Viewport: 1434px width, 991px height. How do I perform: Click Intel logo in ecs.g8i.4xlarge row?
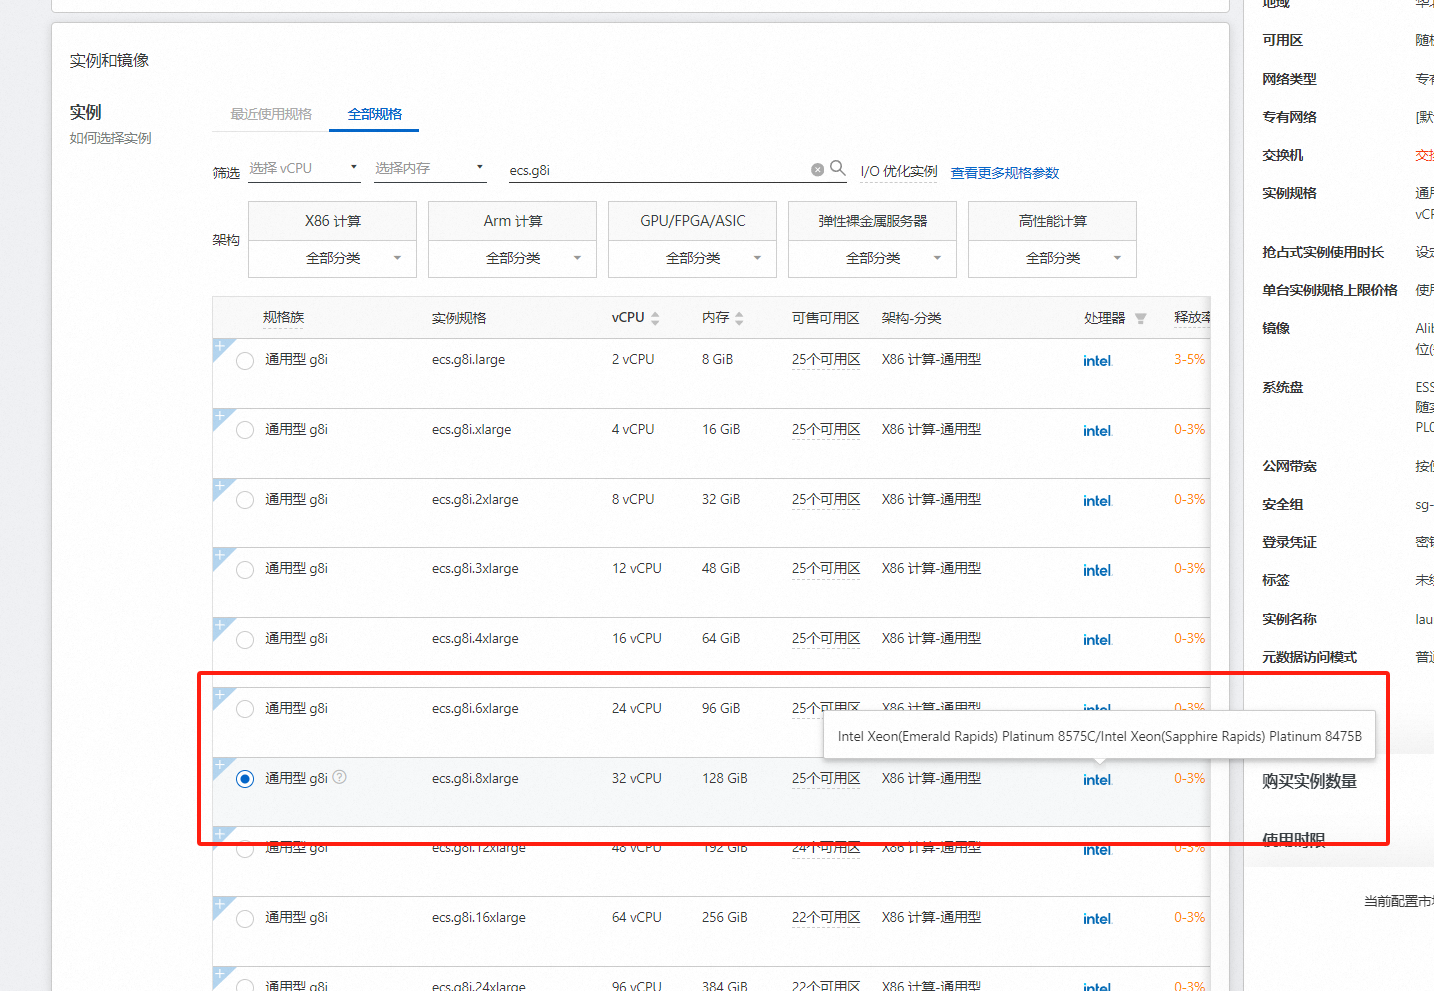point(1097,640)
